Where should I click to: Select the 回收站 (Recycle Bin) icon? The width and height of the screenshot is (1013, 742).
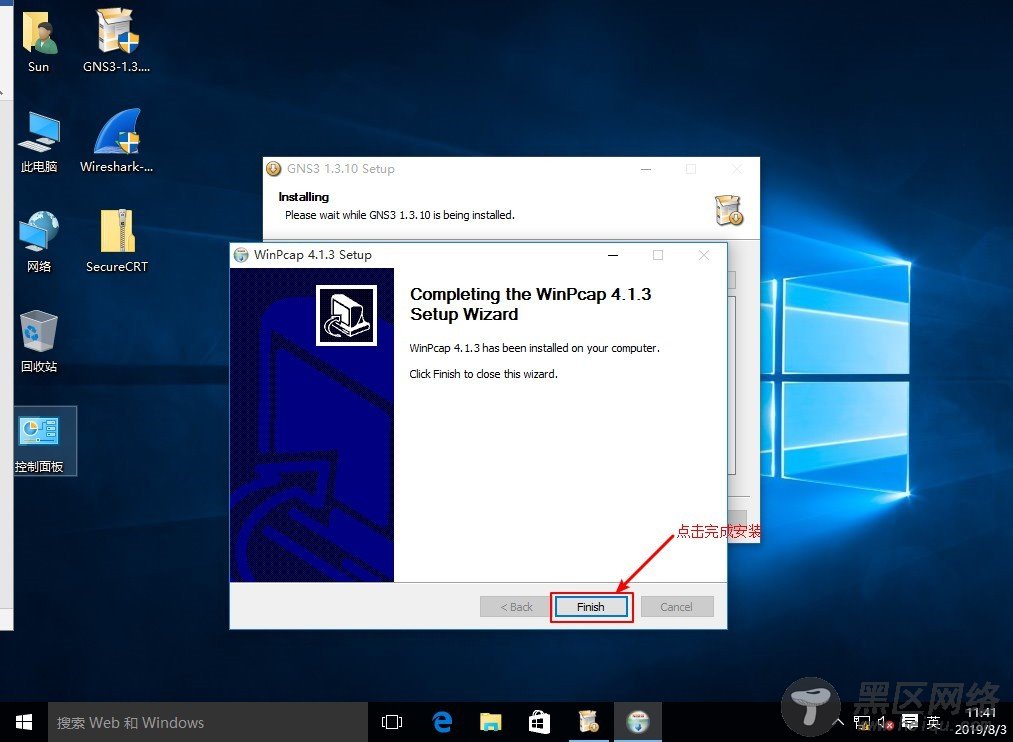coord(39,342)
